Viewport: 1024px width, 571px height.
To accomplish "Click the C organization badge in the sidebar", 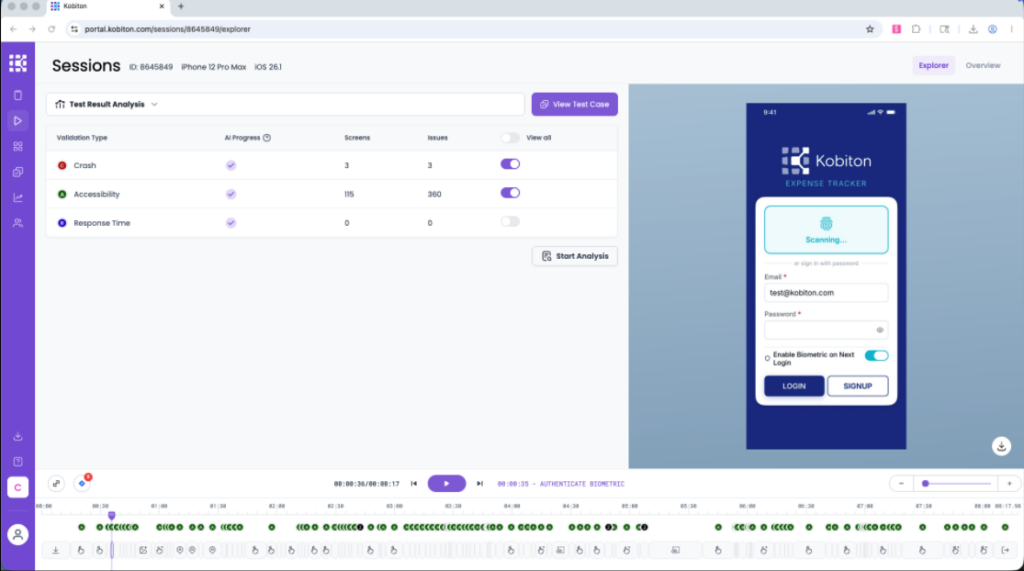I will tap(18, 487).
